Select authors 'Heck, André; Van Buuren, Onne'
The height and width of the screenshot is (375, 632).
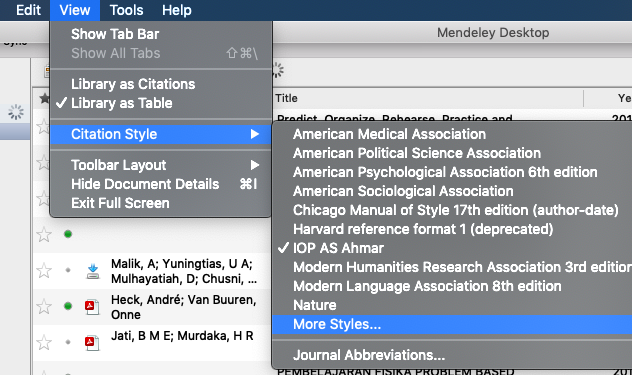183,307
